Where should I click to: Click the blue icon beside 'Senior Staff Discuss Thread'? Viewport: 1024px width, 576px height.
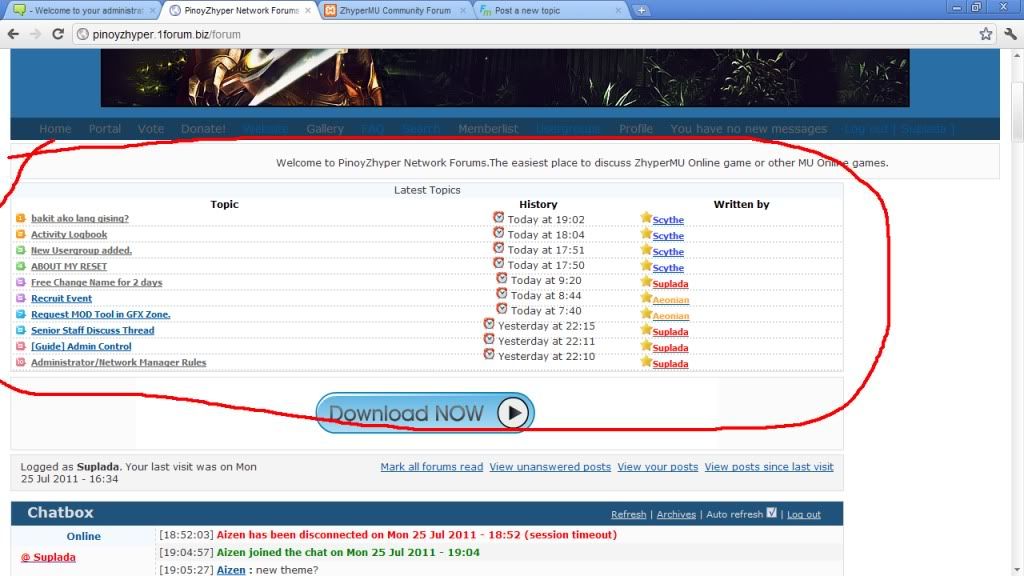[x=20, y=330]
